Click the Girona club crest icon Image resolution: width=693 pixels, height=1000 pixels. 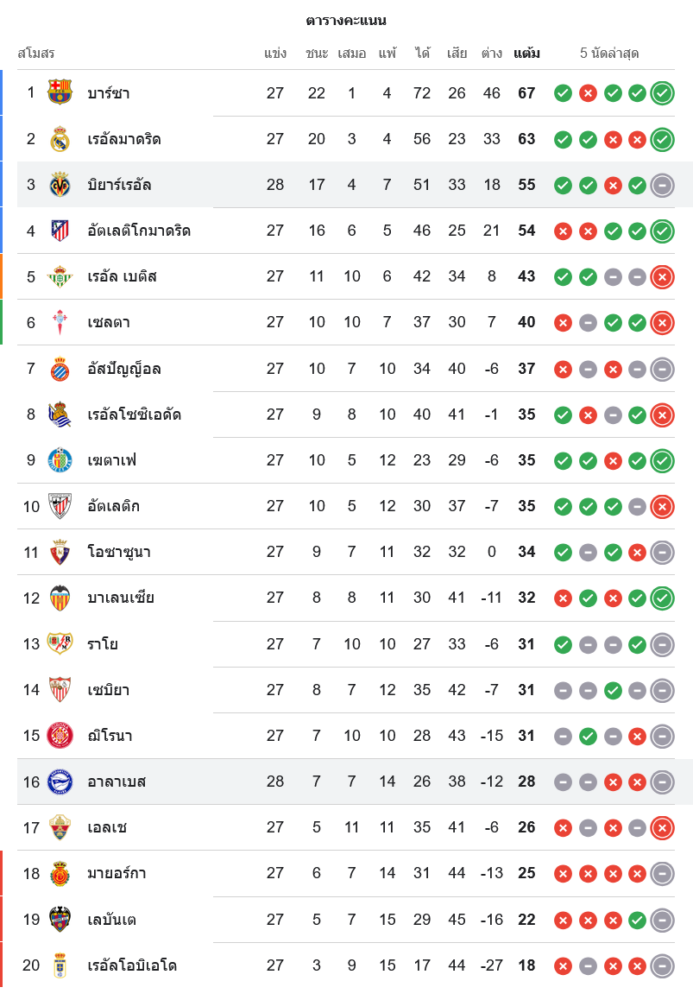[60, 736]
